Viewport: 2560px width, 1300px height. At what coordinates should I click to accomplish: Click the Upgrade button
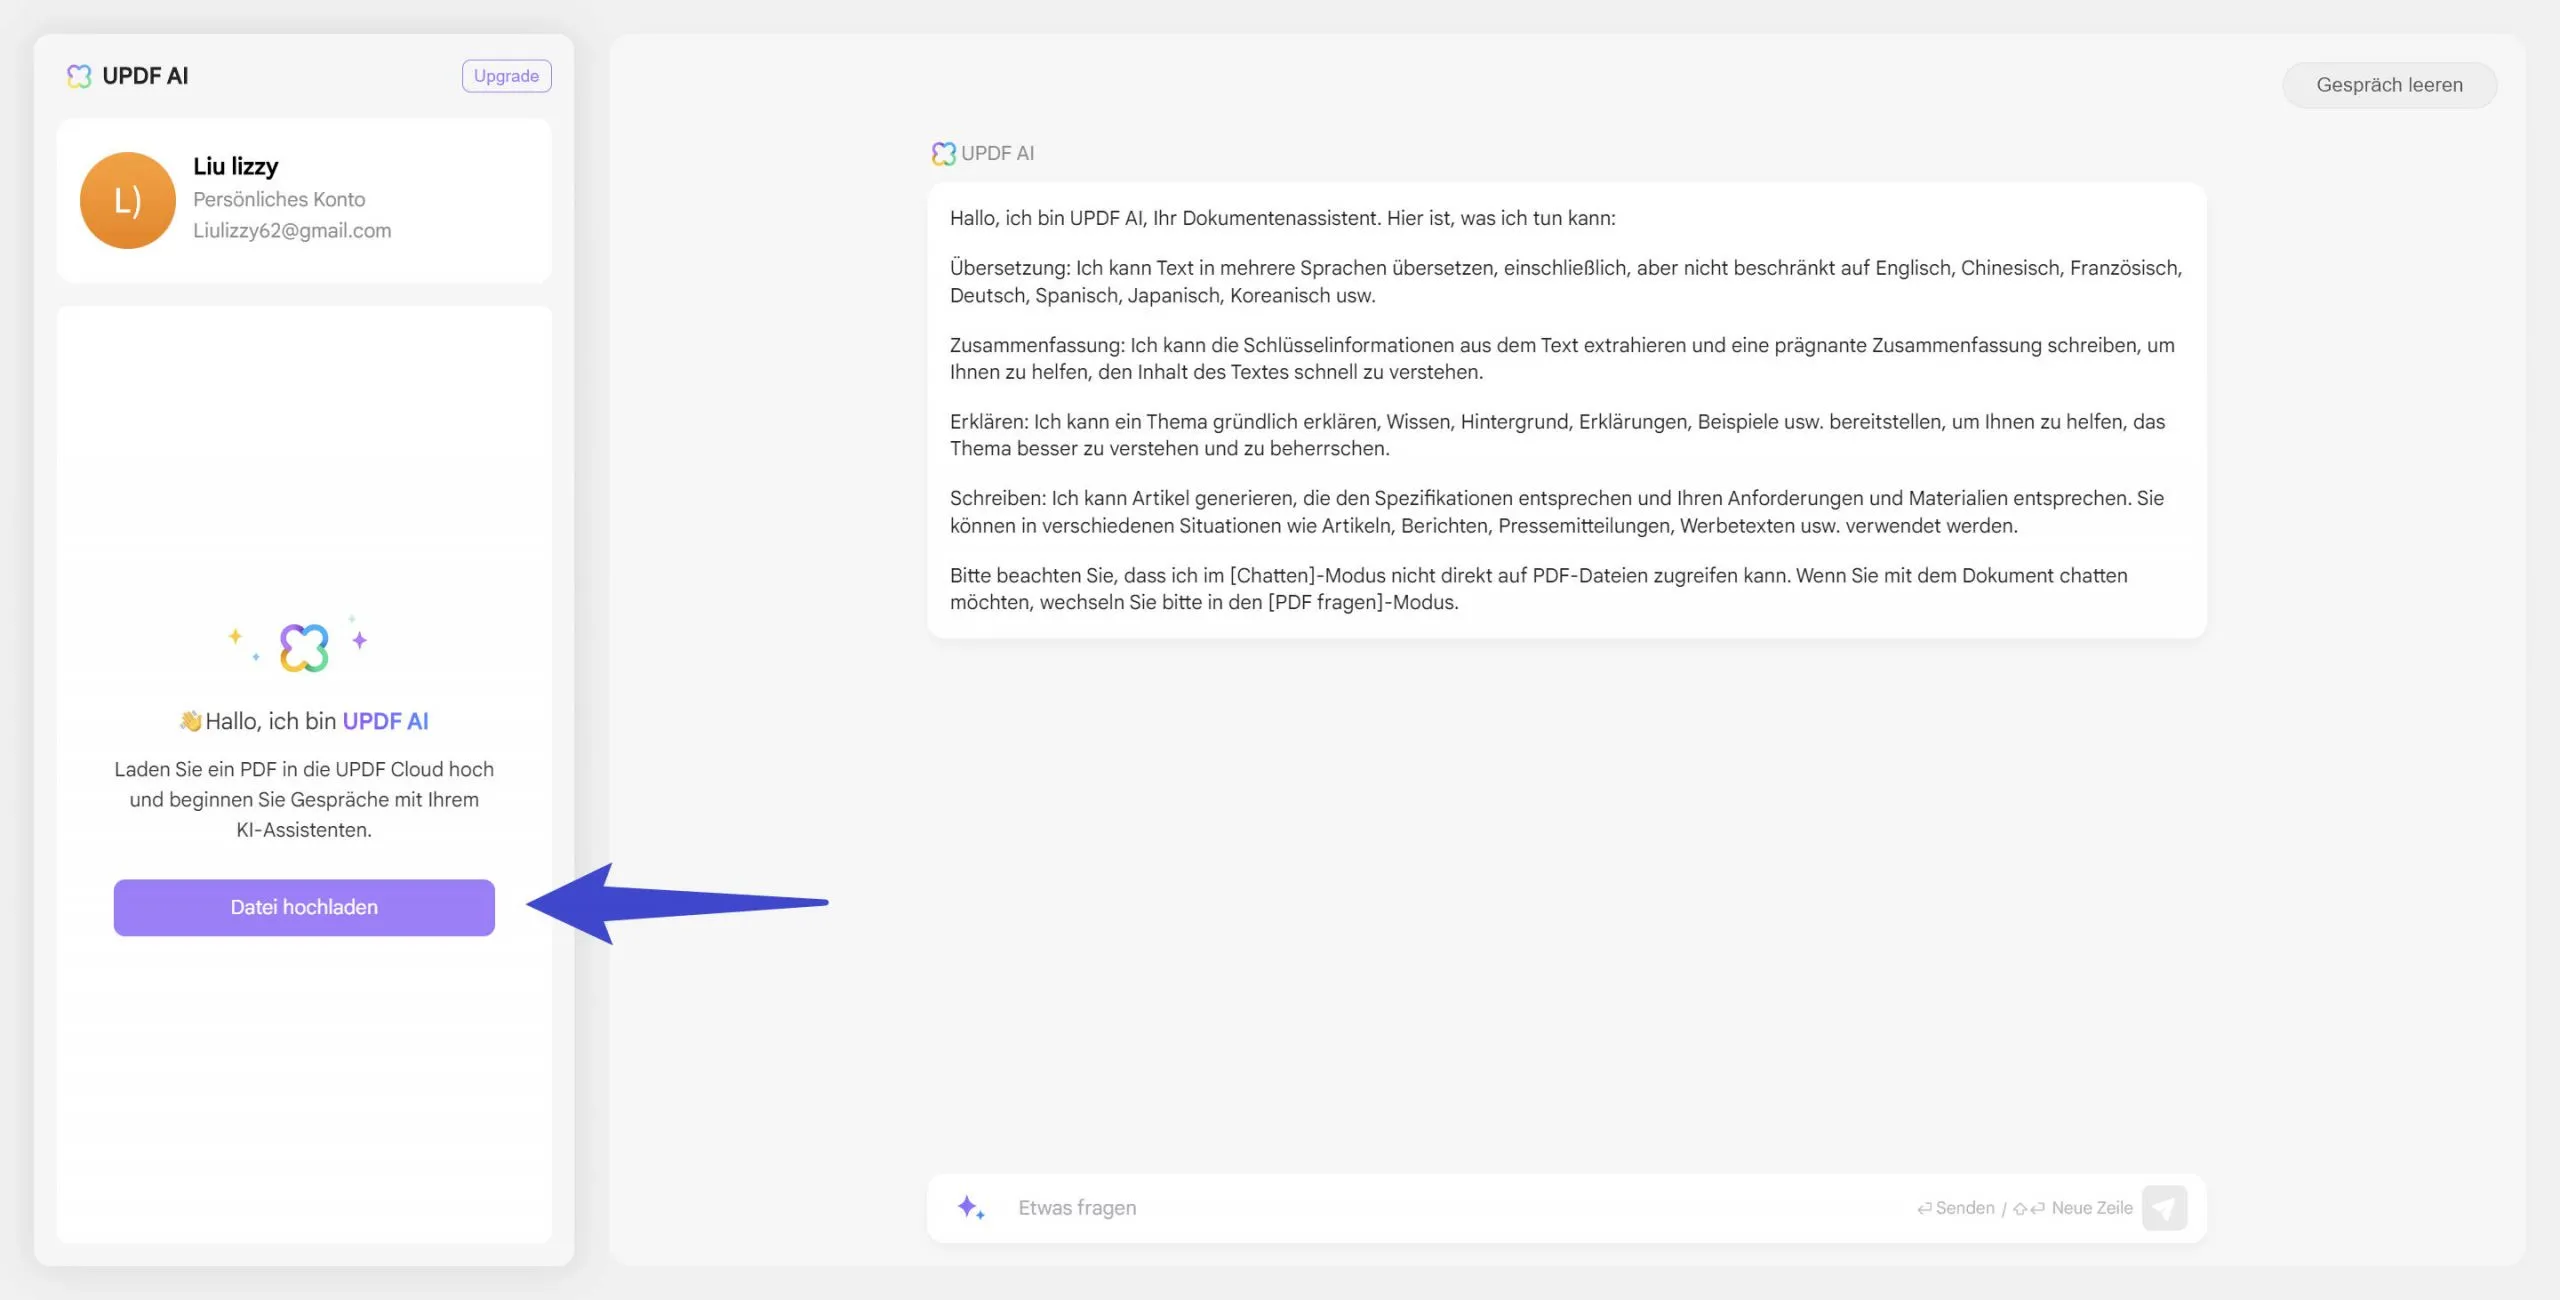coord(506,75)
